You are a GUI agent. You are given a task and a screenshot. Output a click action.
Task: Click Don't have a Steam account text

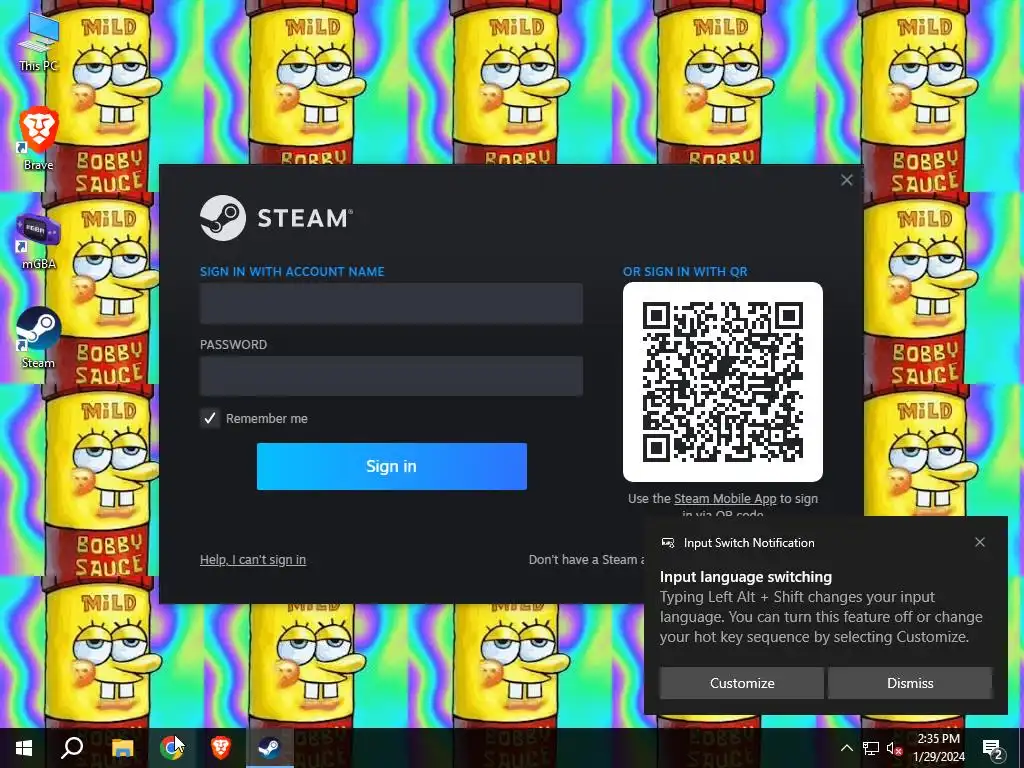(586, 560)
